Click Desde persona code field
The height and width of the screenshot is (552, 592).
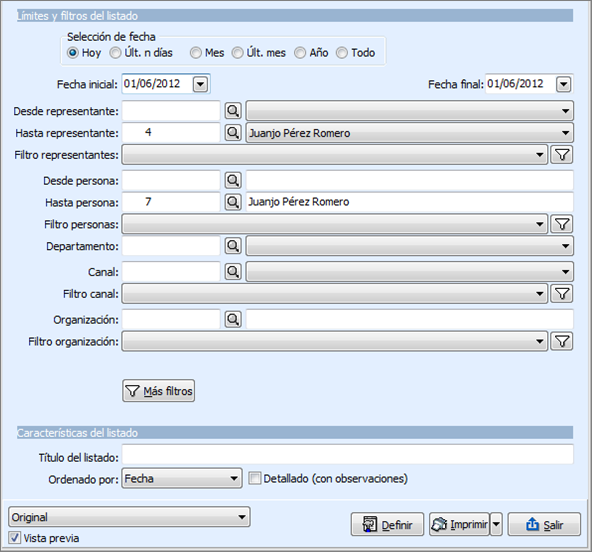(171, 180)
